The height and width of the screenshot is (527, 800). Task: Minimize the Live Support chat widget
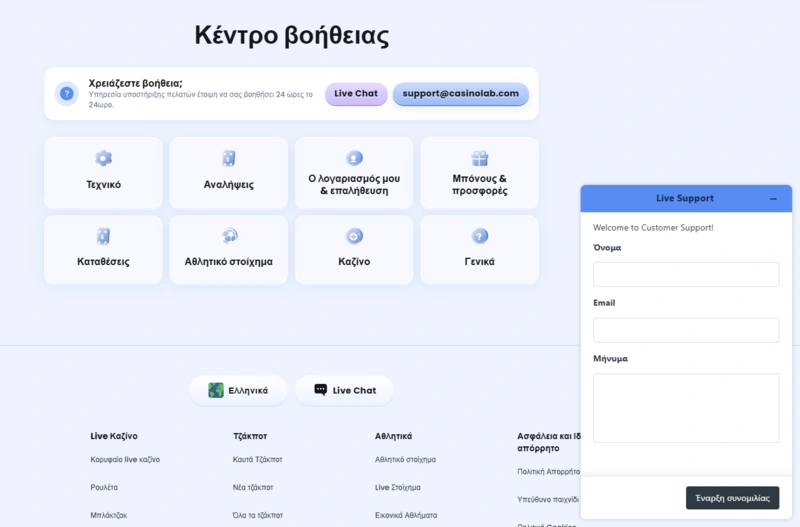773,199
